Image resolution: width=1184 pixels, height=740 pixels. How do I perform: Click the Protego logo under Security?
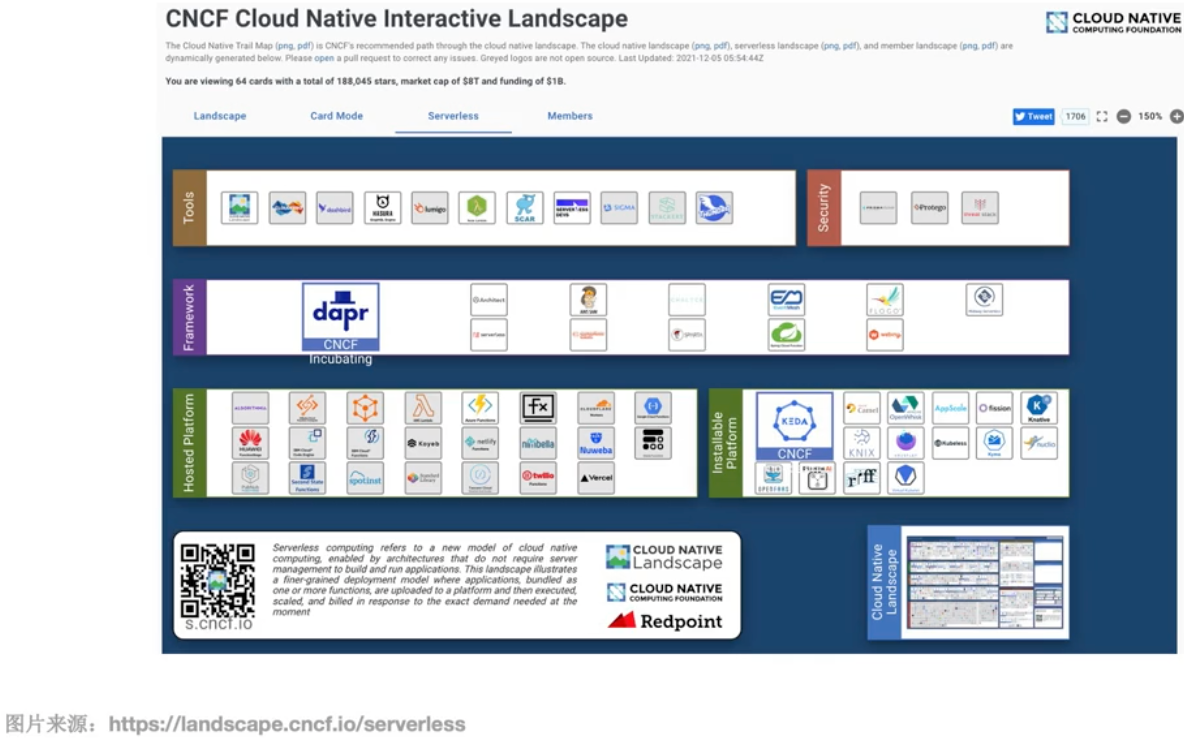click(930, 208)
